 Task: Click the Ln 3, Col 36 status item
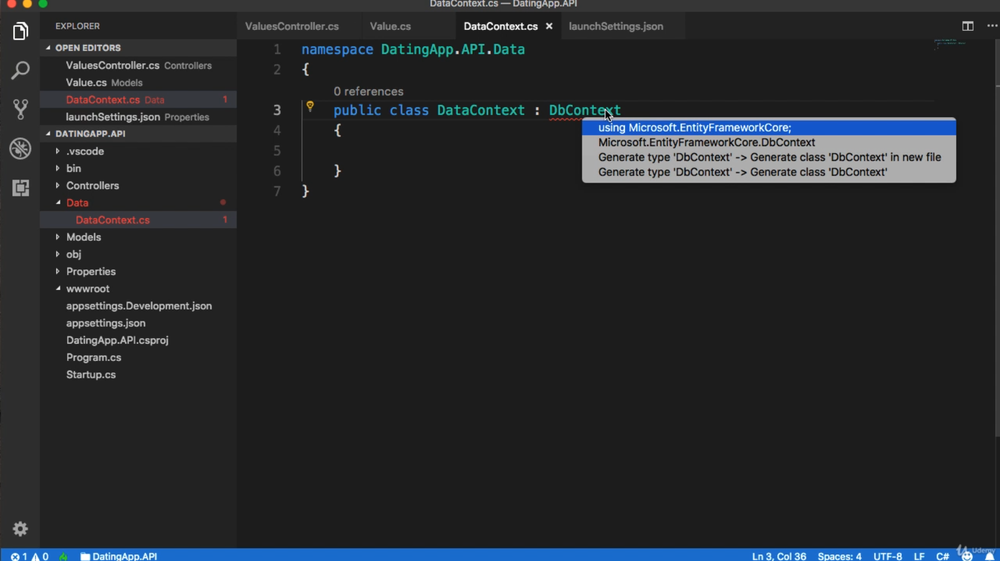pyautogui.click(x=779, y=556)
